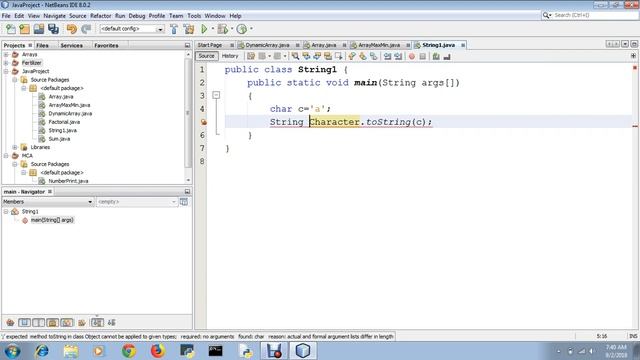
Task: Open the Refactor menu
Action: 100,16
